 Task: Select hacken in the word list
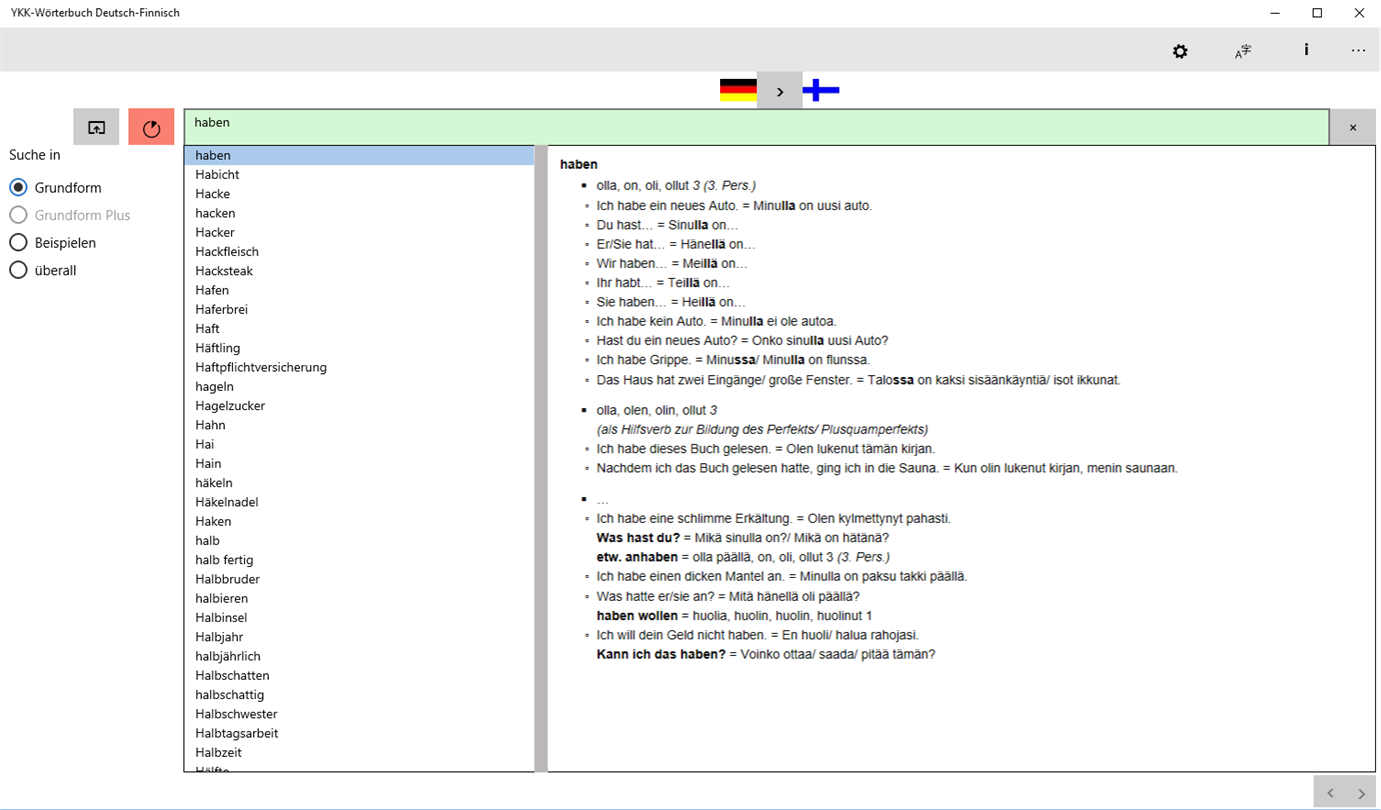(360, 213)
